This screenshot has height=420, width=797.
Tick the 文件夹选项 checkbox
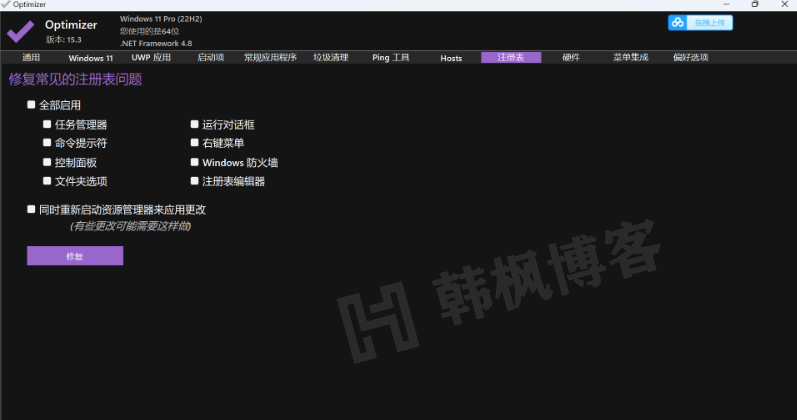click(x=47, y=181)
